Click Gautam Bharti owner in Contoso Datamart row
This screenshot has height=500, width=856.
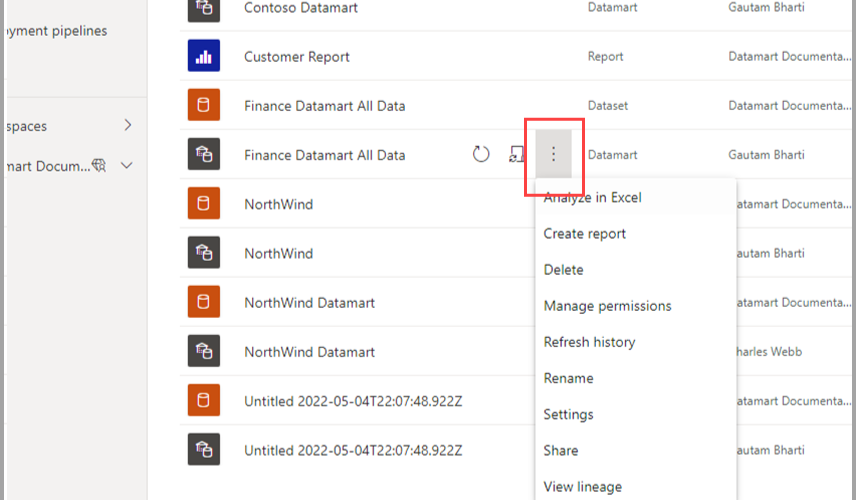(766, 7)
